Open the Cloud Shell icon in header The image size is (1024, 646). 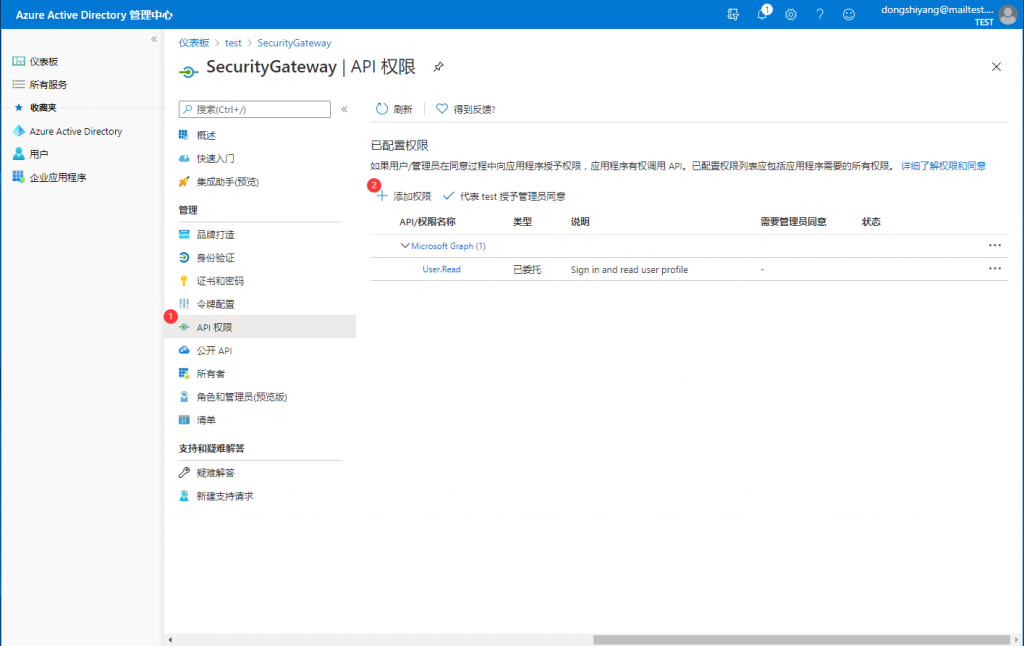point(733,14)
